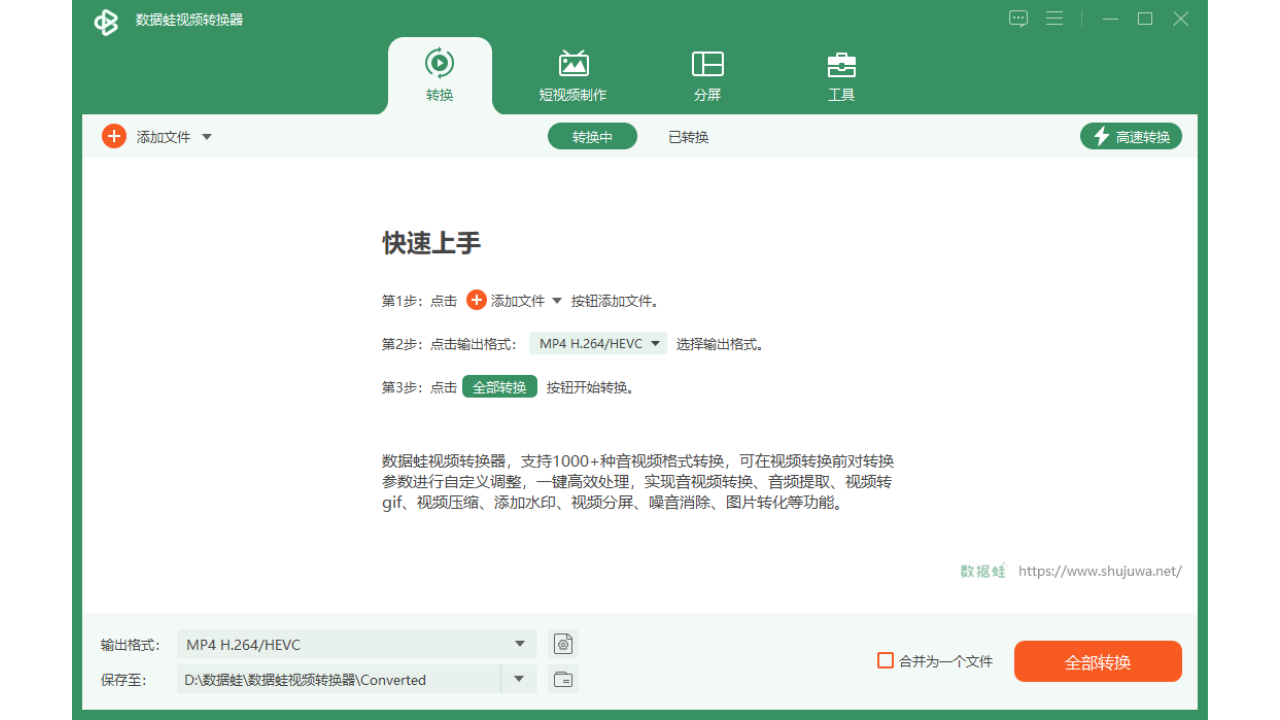
Task: Open the 工具 toolbox
Action: coord(841,75)
